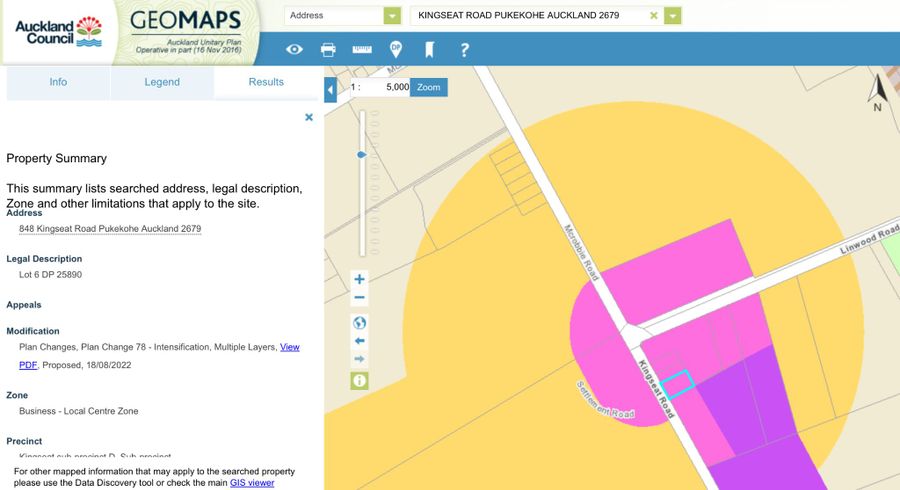
Task: Click the 'Kingseat Road' map label
Action: pos(657,389)
